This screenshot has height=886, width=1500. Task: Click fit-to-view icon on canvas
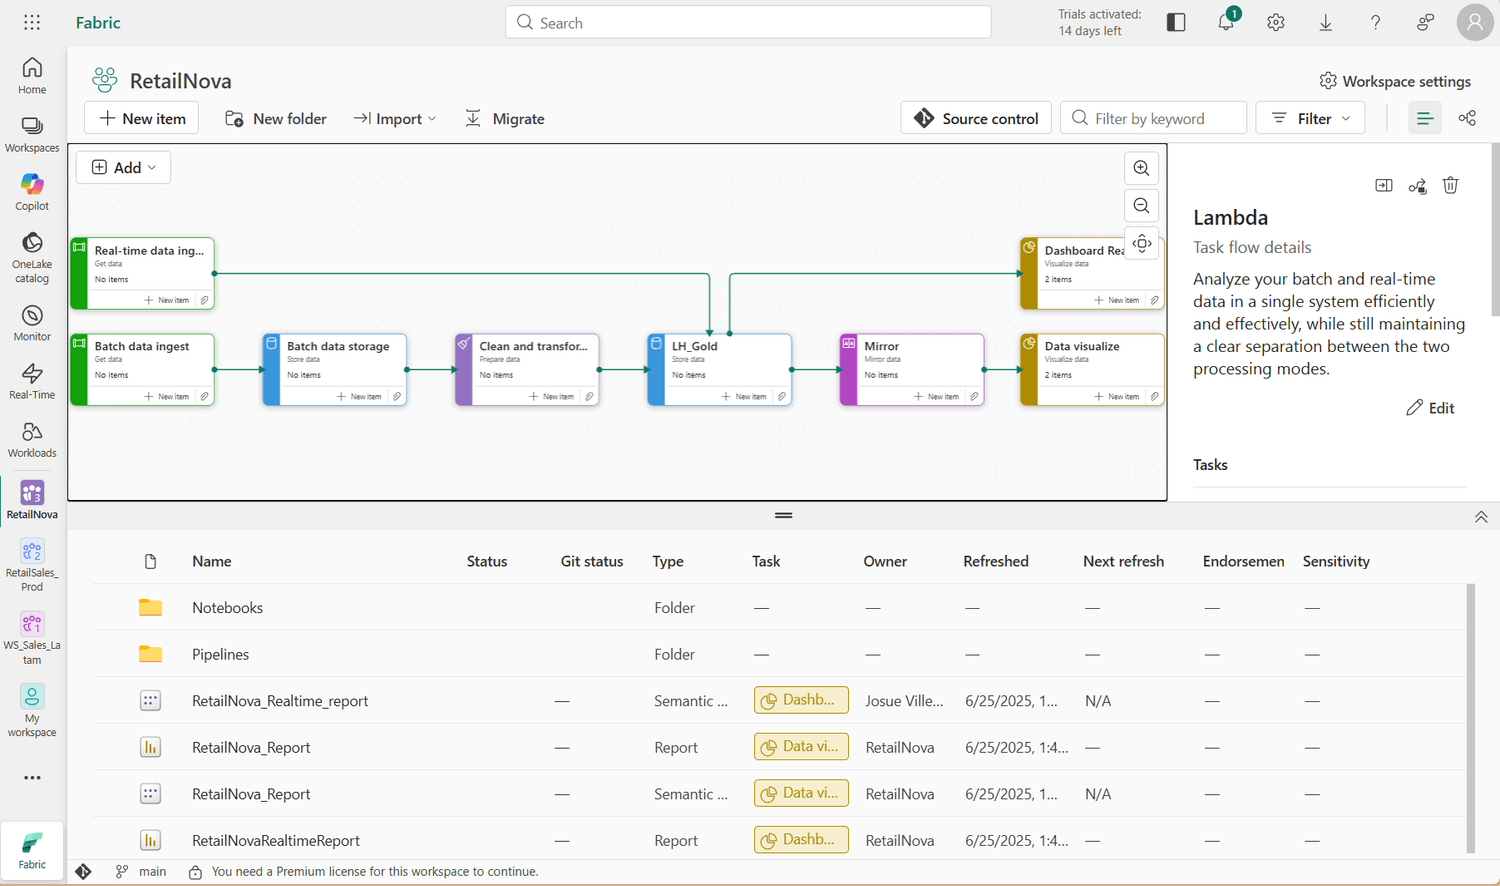pyautogui.click(x=1142, y=243)
